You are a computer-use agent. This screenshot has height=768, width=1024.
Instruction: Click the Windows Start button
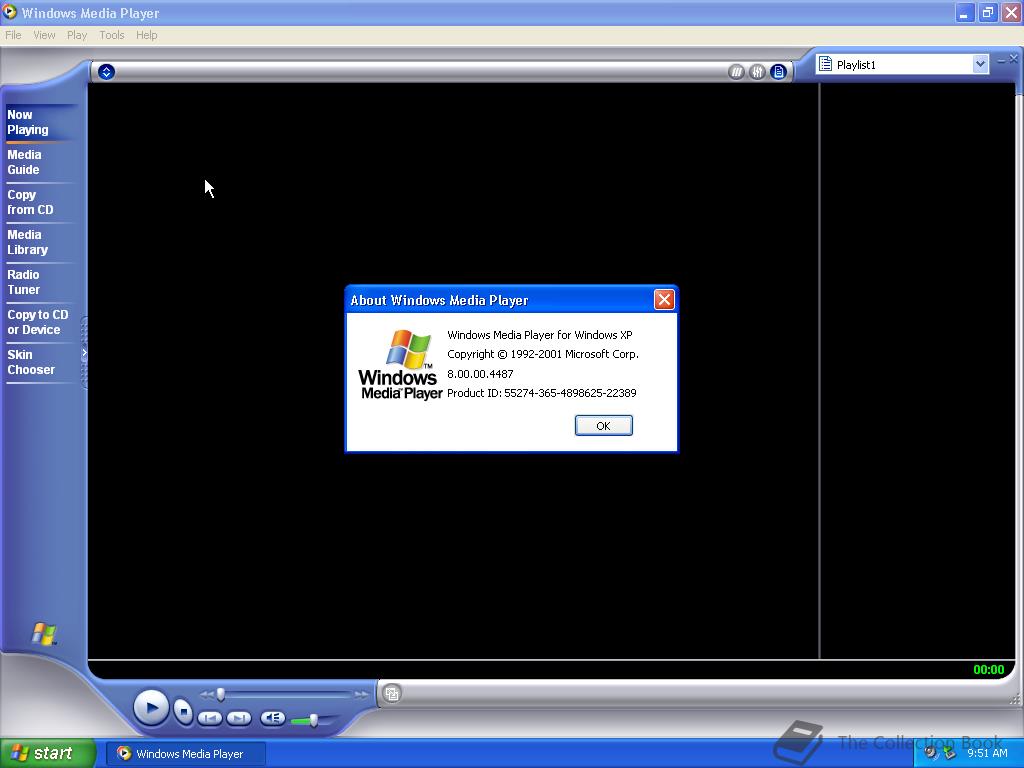[48, 753]
